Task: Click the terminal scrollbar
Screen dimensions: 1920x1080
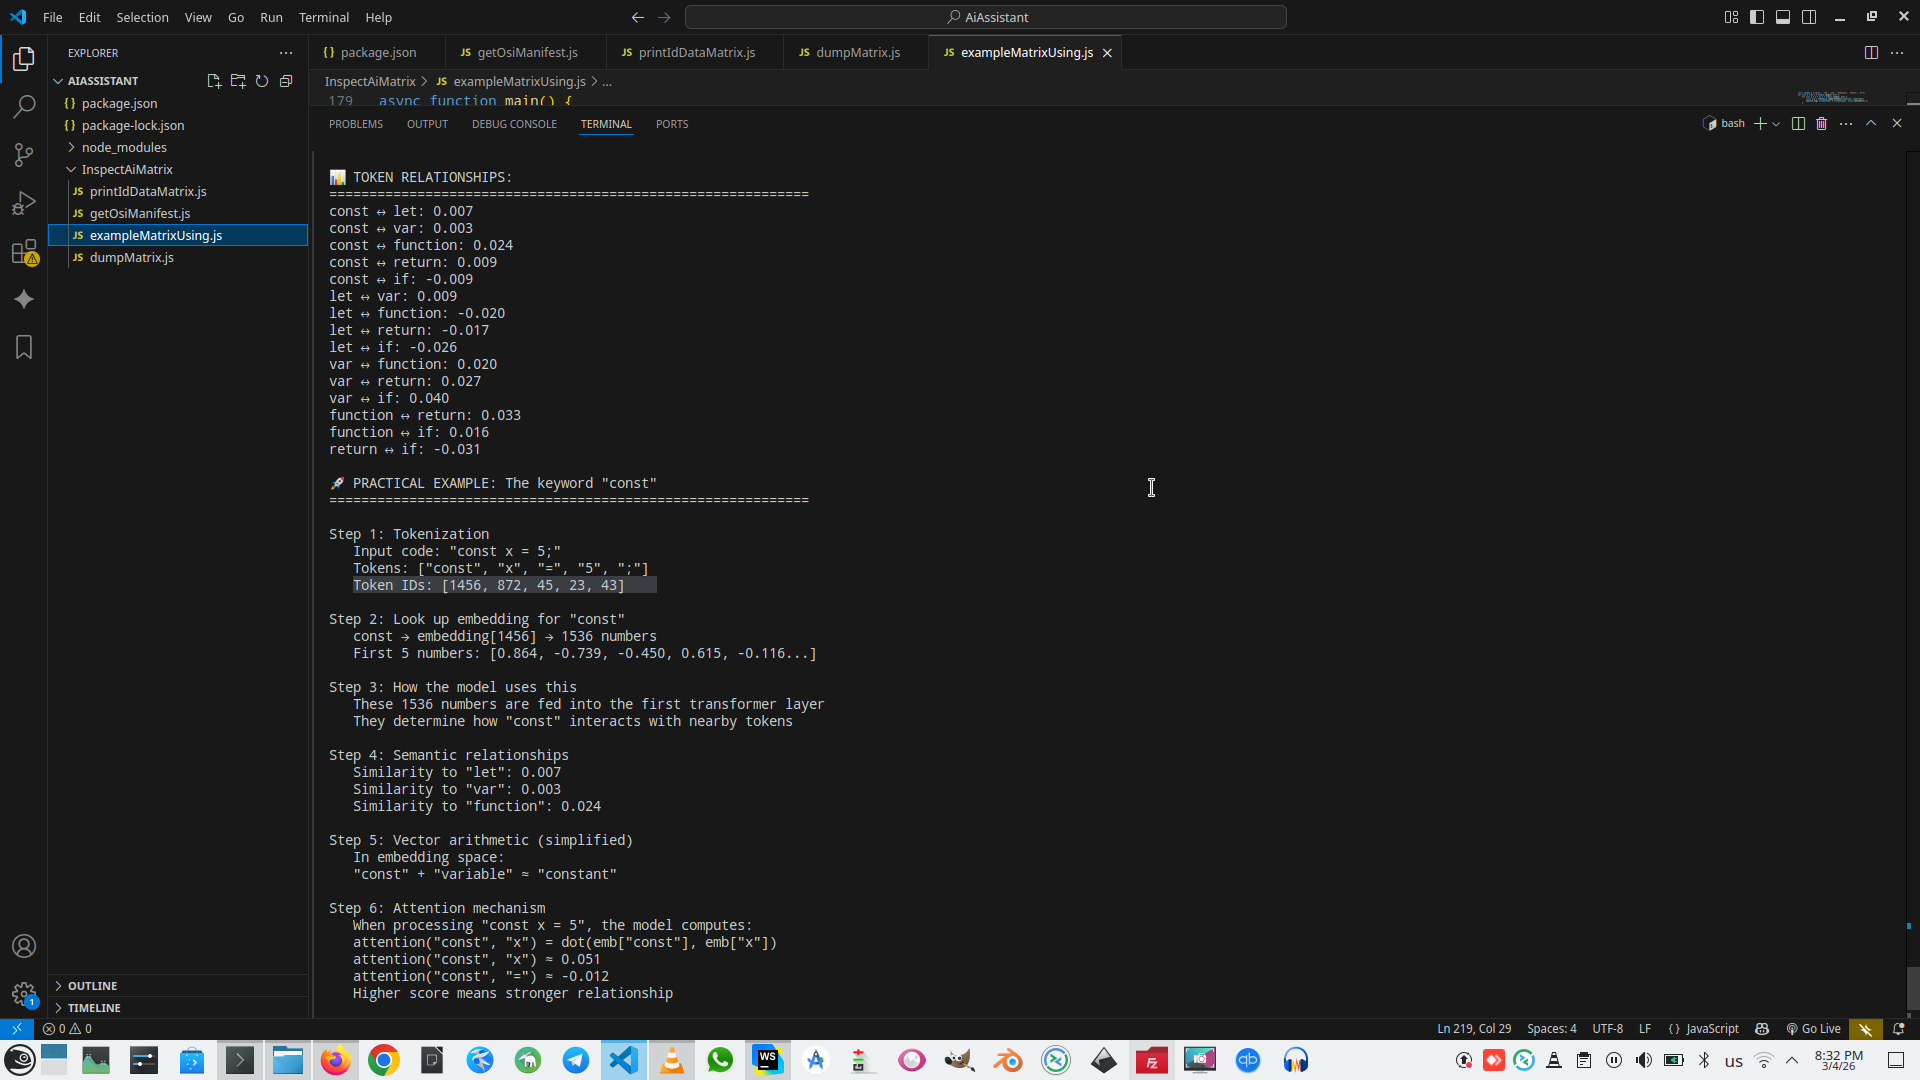Action: 1912,988
